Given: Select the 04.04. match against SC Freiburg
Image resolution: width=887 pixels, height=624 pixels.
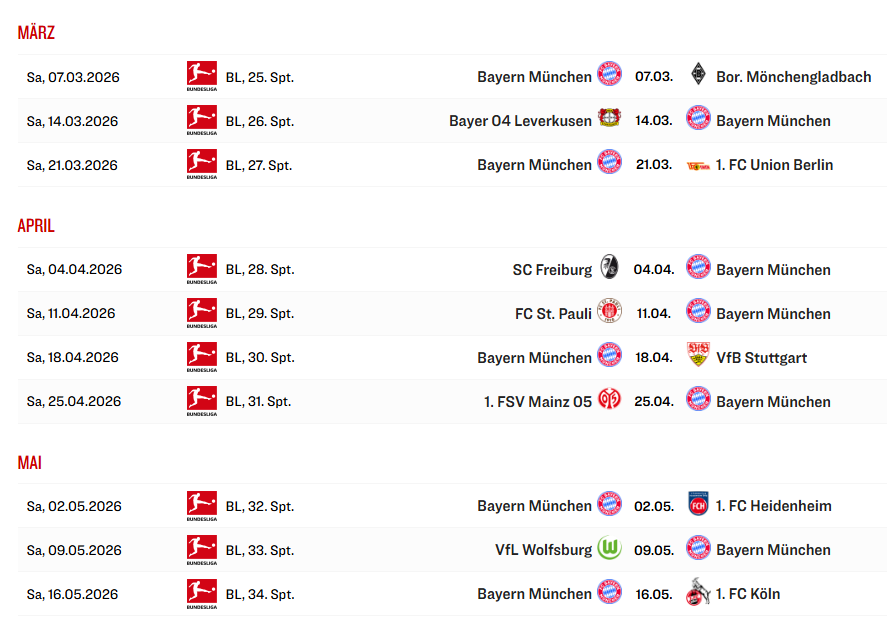Looking at the screenshot, I should pyautogui.click(x=654, y=270).
